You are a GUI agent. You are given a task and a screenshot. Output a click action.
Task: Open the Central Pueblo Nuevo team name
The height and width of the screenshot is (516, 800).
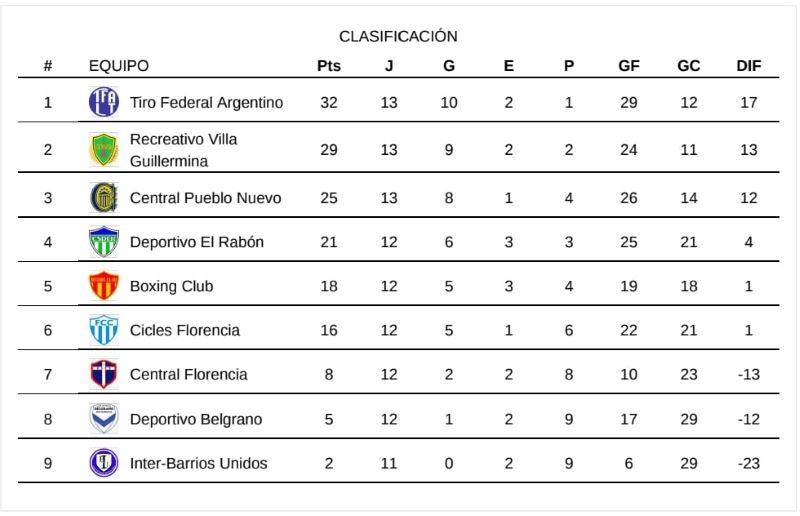(205, 198)
